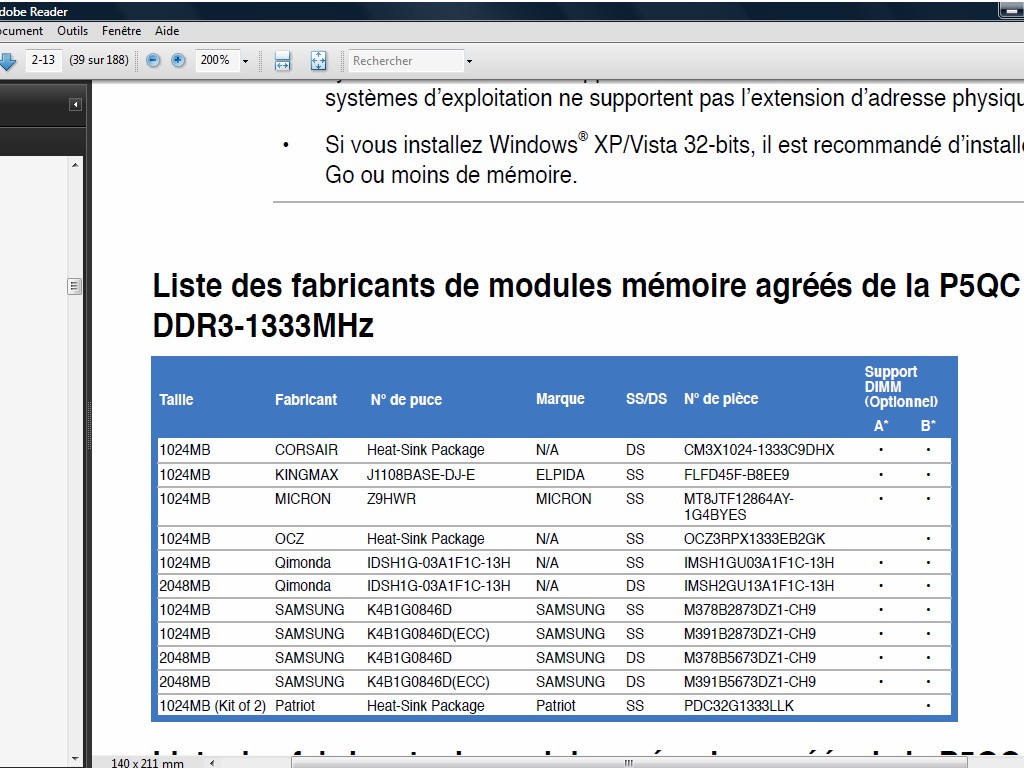Click the zoom percentage field showing 200%
This screenshot has height=768, width=1024.
pyautogui.click(x=214, y=61)
